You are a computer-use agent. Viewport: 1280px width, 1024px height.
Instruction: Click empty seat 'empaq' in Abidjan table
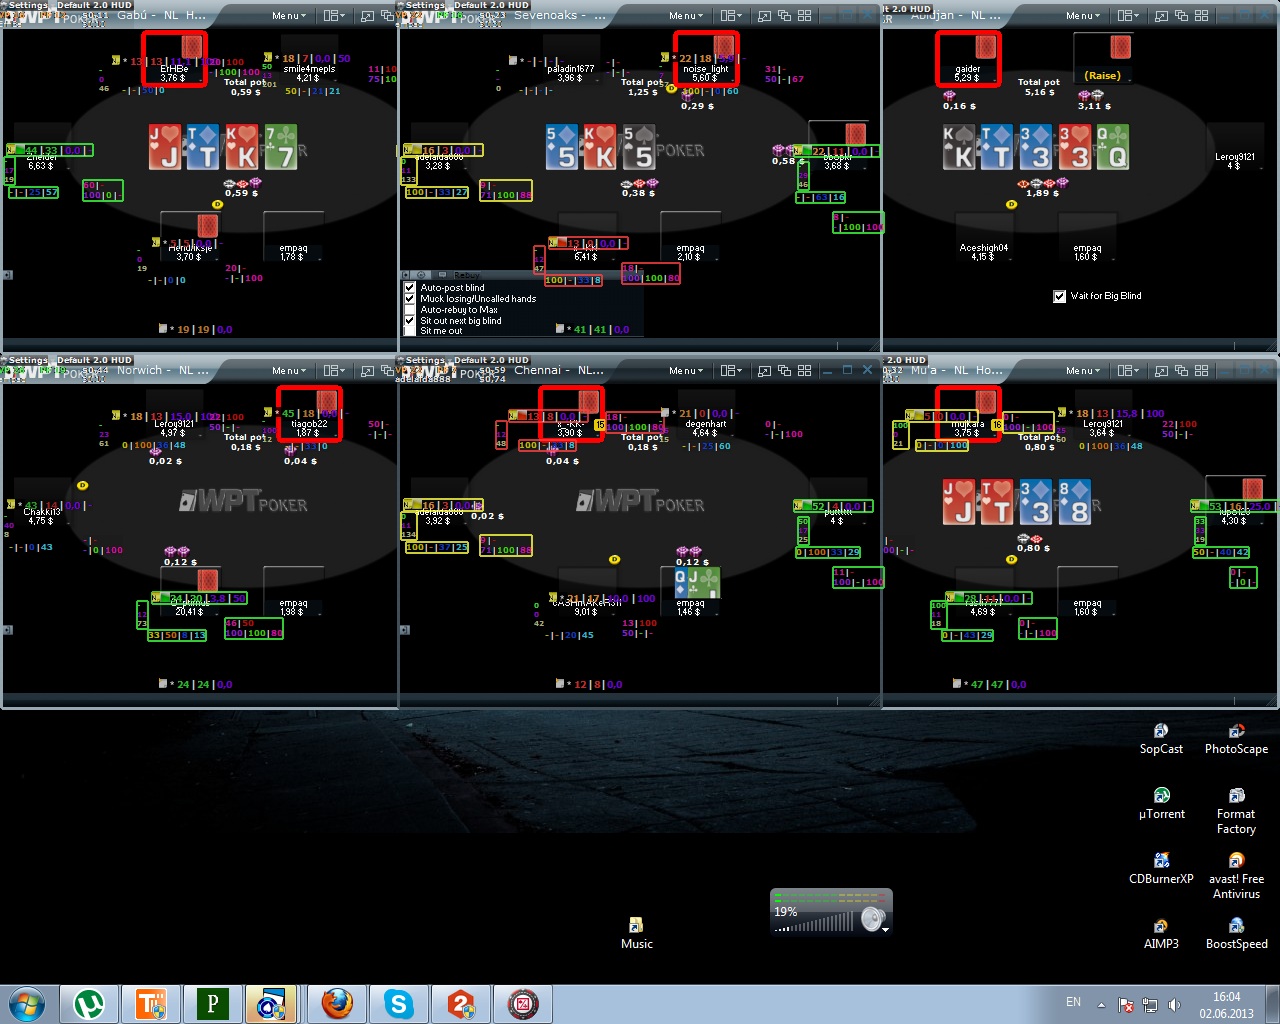pos(1087,236)
